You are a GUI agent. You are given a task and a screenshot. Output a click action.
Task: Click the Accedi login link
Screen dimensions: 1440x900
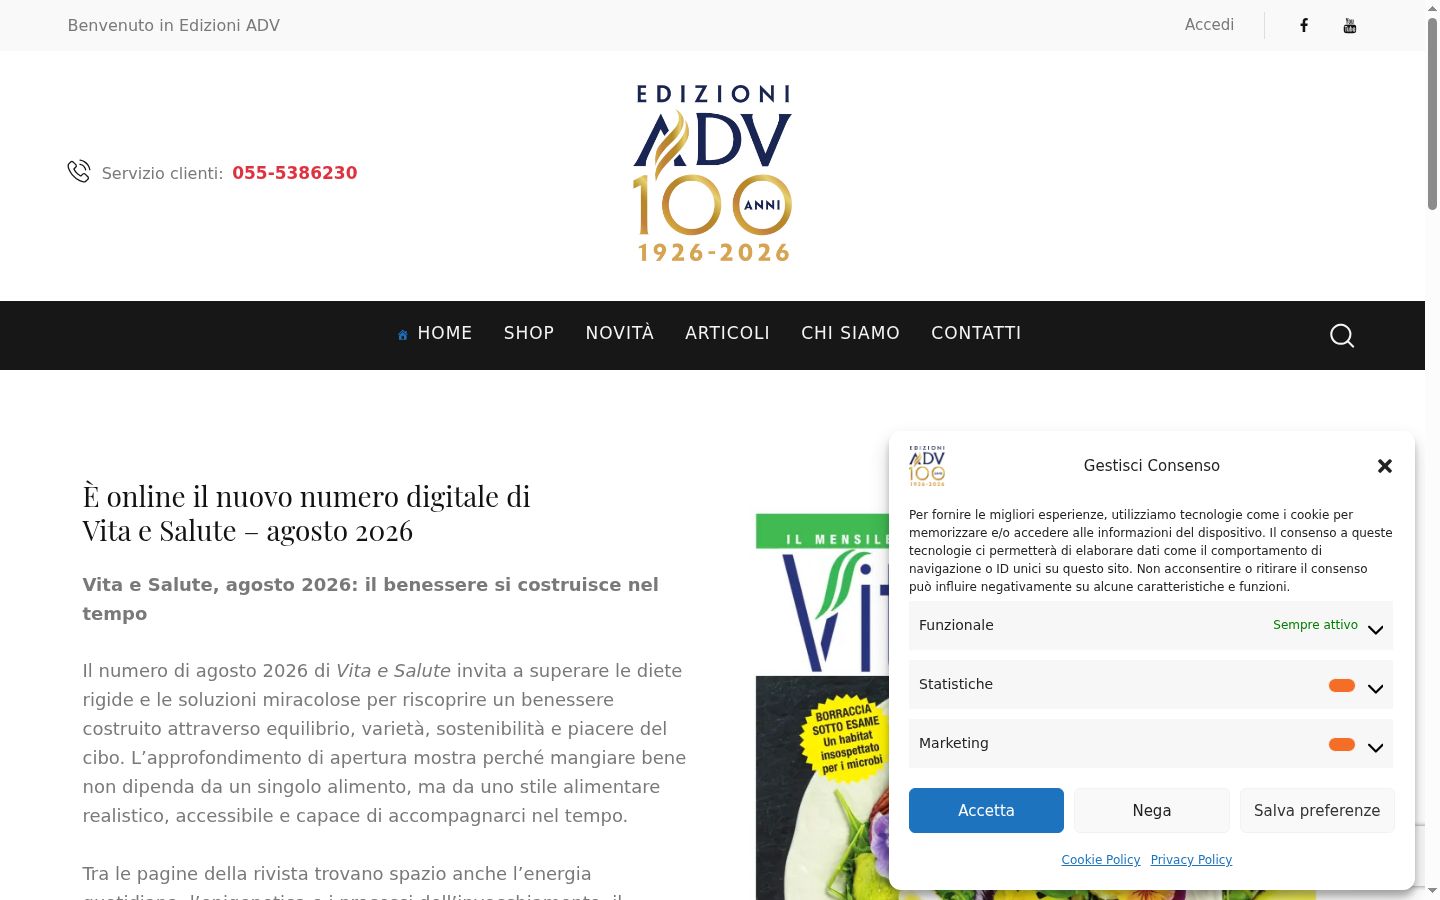tap(1209, 25)
